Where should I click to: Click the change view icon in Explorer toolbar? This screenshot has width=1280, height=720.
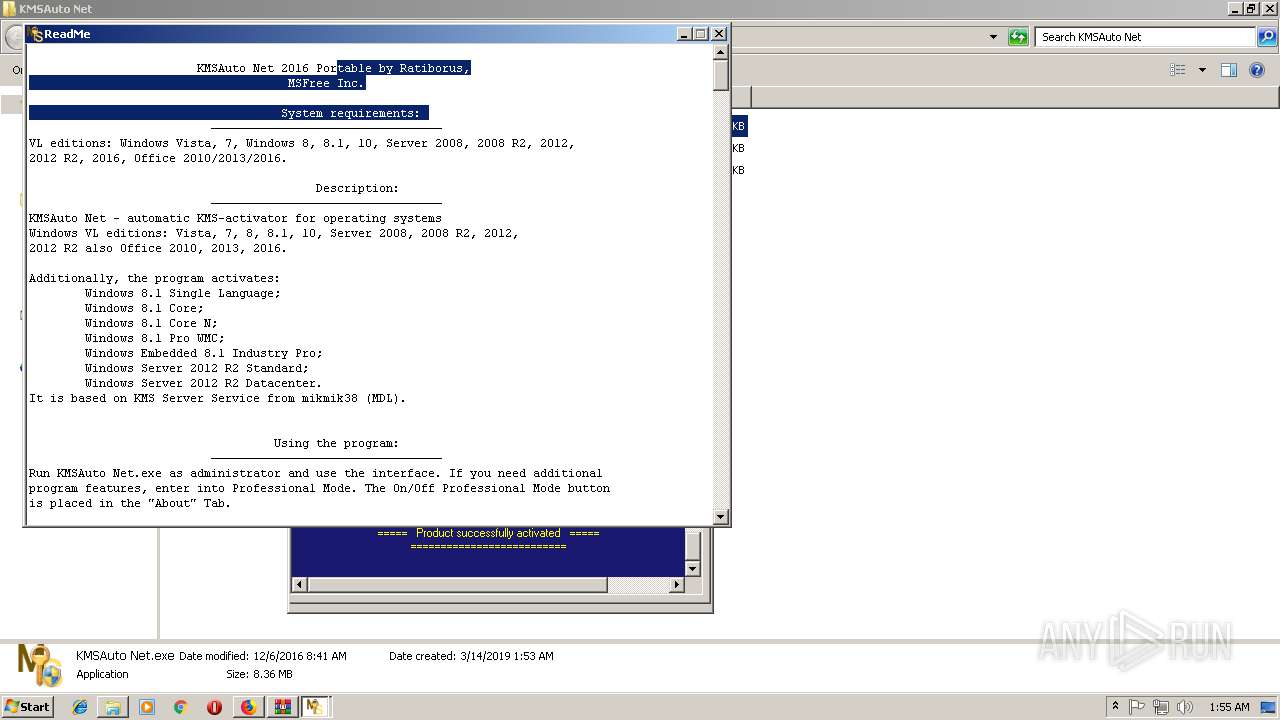tap(1178, 70)
